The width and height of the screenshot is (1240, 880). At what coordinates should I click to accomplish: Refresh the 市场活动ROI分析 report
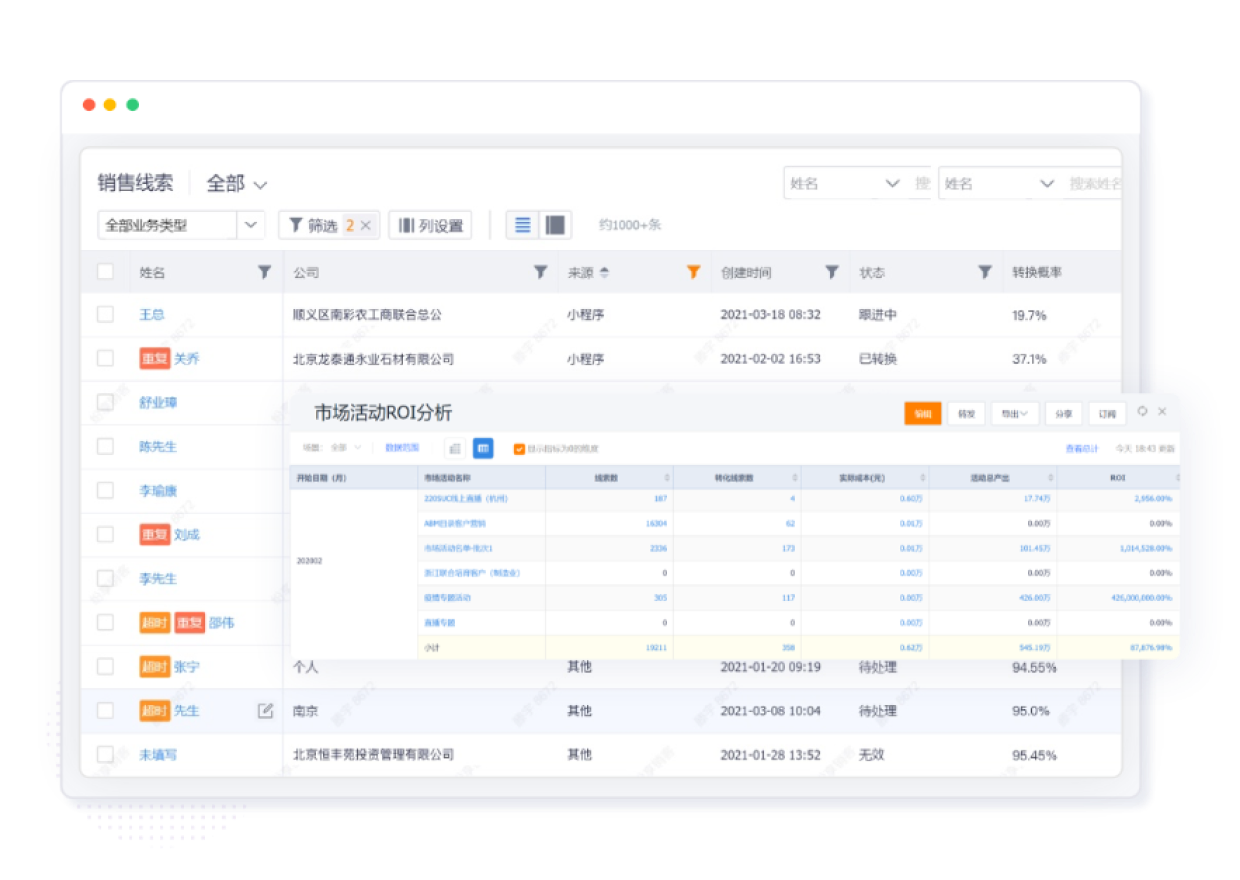click(x=1143, y=412)
